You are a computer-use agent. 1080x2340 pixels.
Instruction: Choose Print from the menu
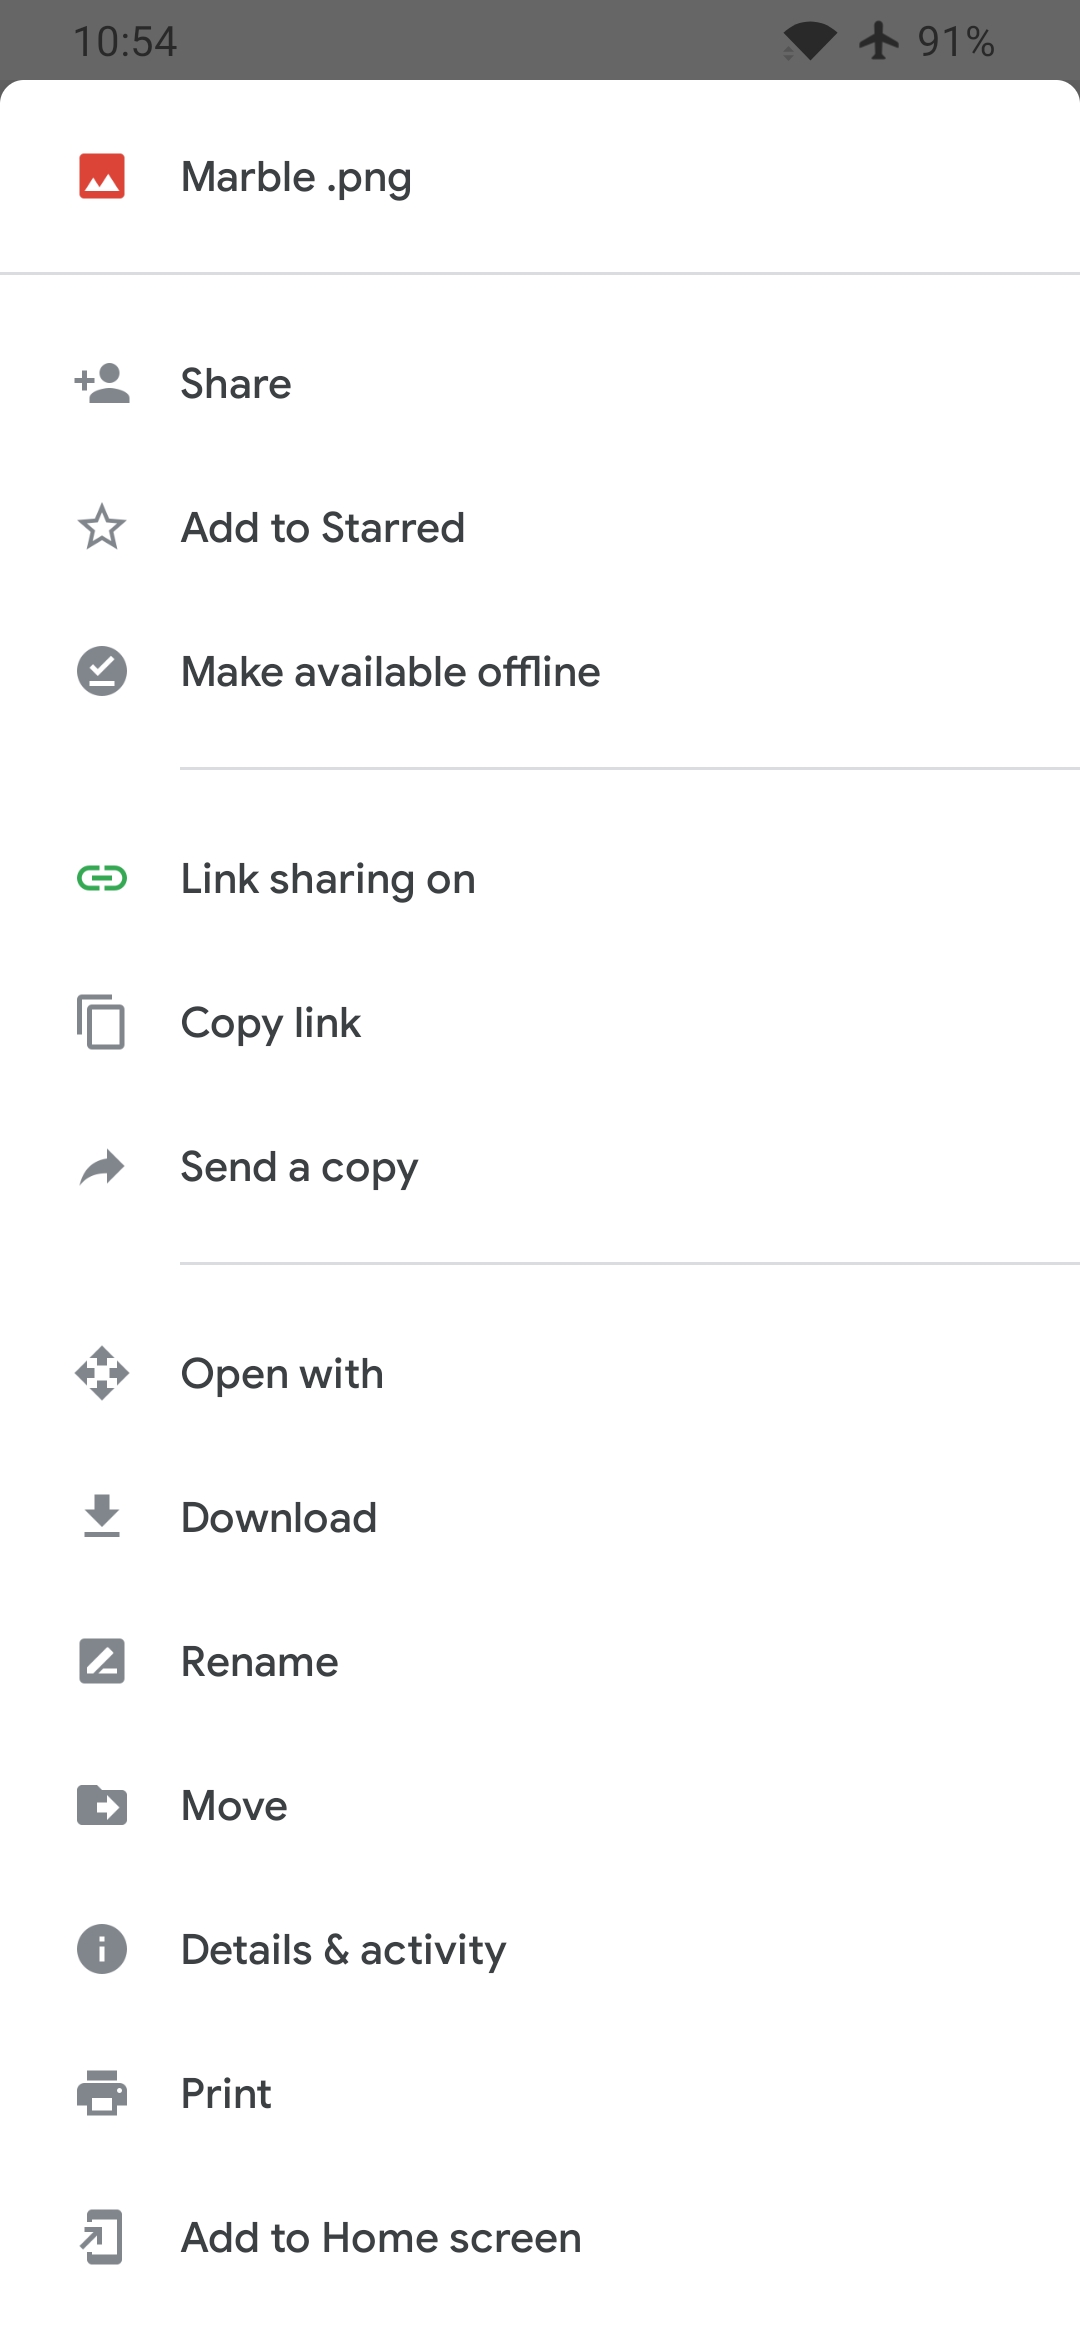pos(540,2093)
